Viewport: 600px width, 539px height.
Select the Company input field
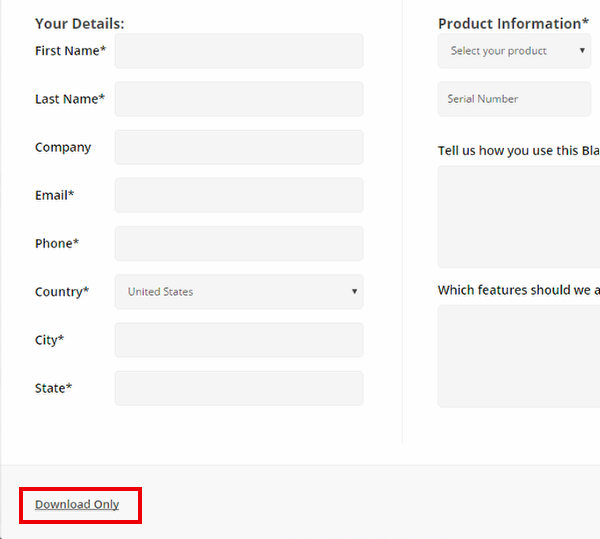(239, 147)
